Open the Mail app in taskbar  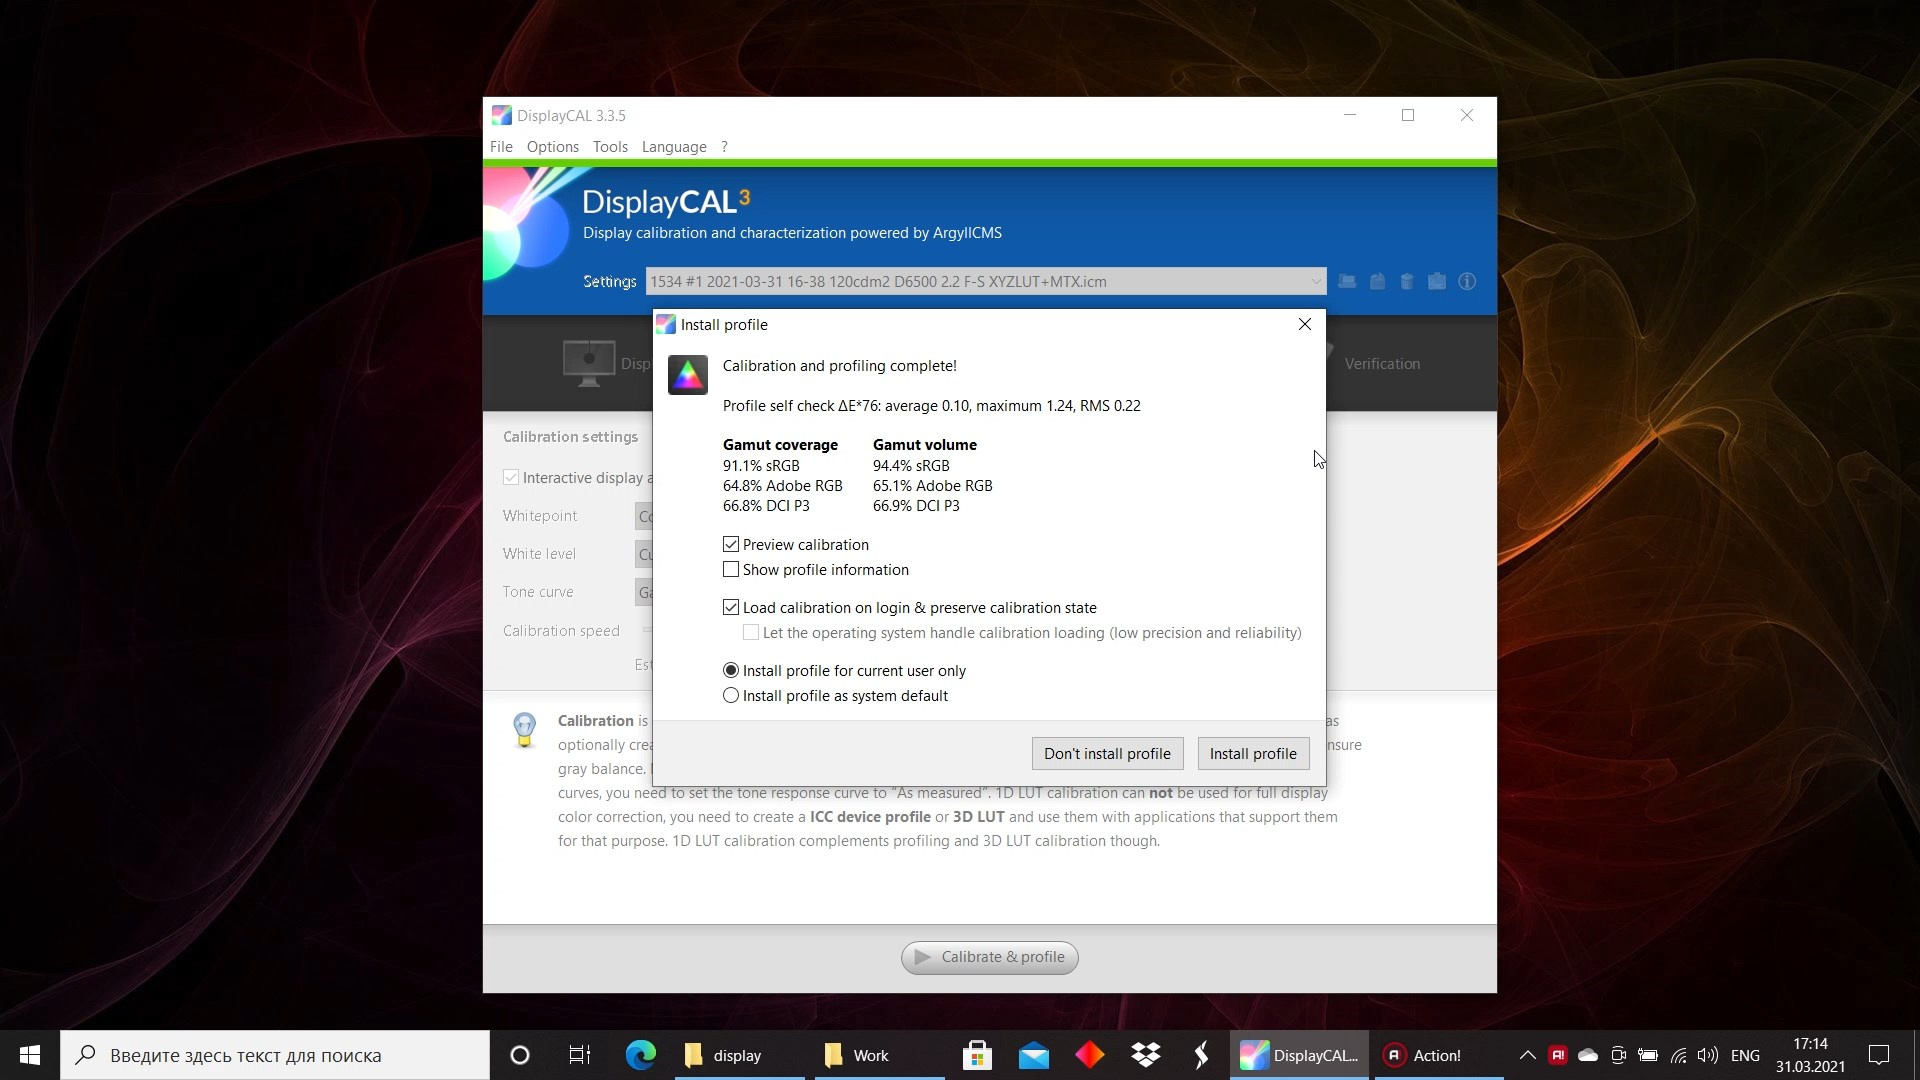coord(1034,1055)
